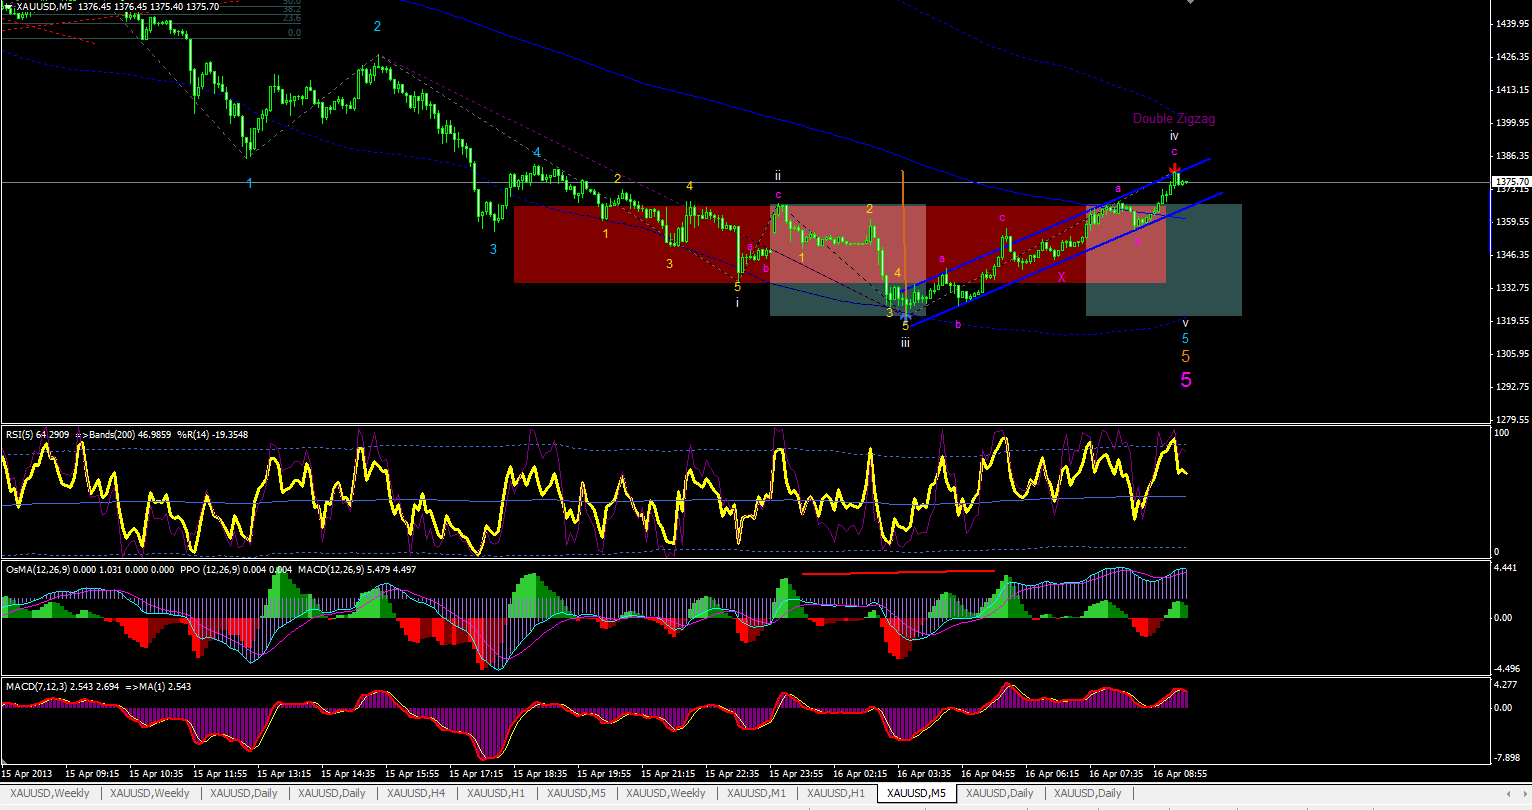The image size is (1532, 810).
Task: Click the '16 Apr 02:15' time label
Action: coord(862,773)
